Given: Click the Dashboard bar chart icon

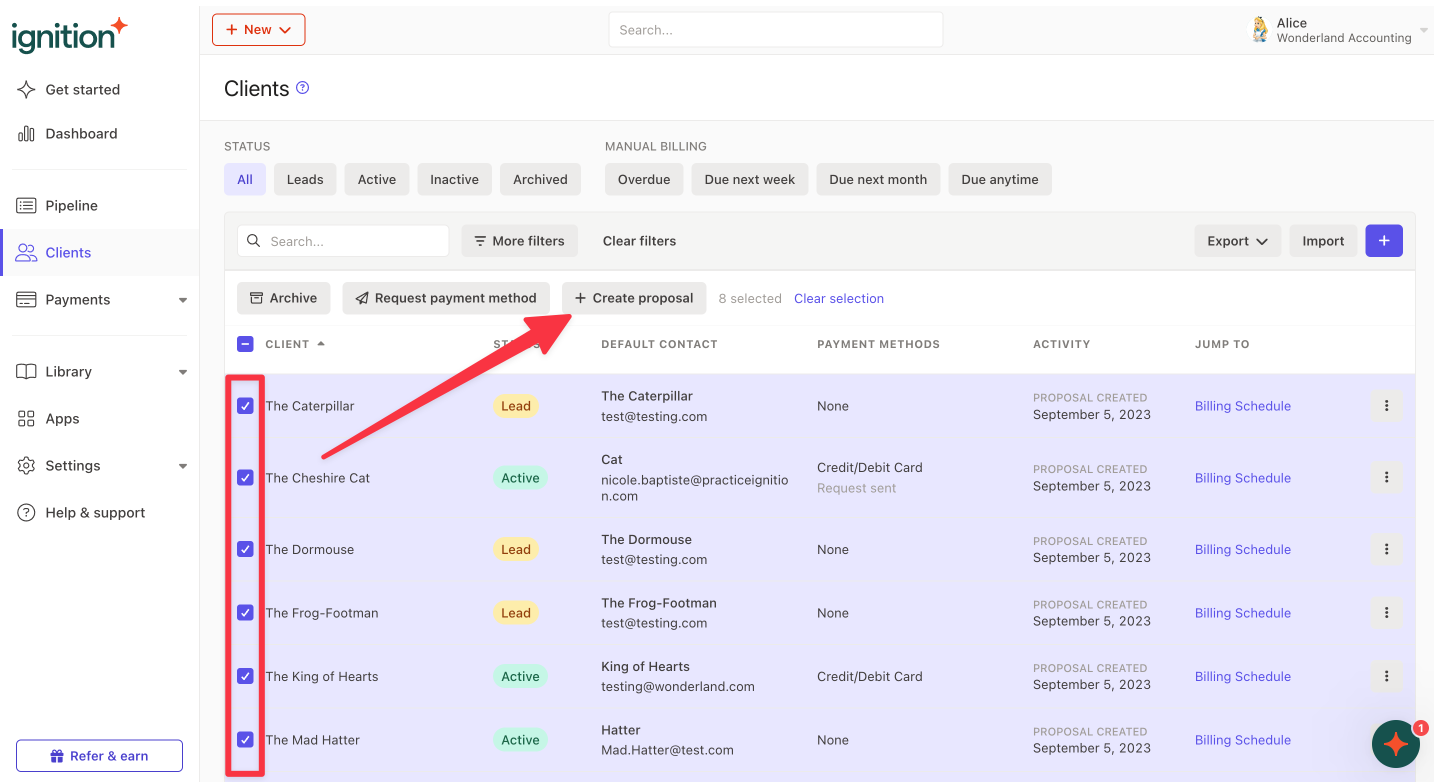Looking at the screenshot, I should [27, 134].
